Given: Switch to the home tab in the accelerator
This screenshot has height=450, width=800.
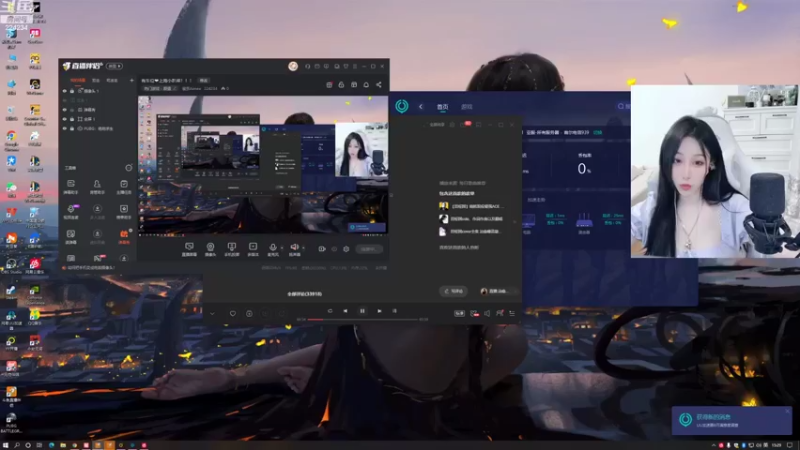Looking at the screenshot, I should pyautogui.click(x=442, y=107).
